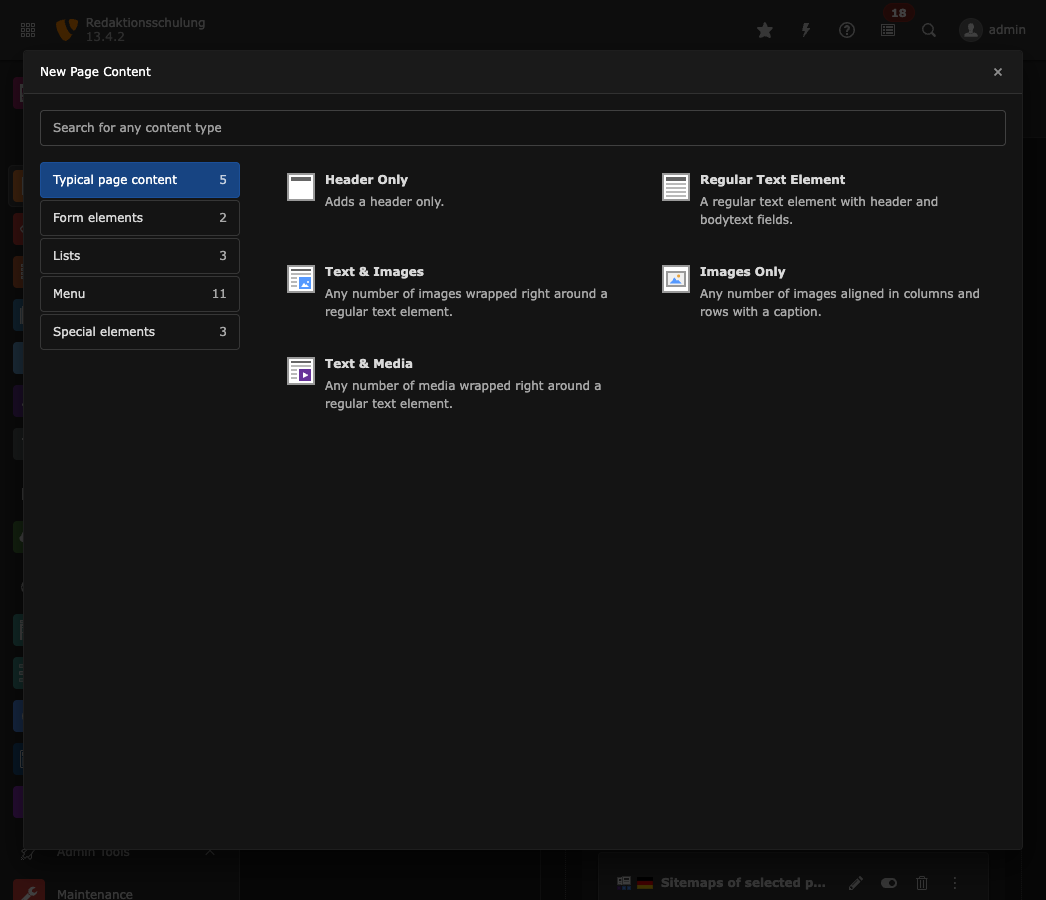
Task: Select the Header Only content type icon
Action: 301,187
